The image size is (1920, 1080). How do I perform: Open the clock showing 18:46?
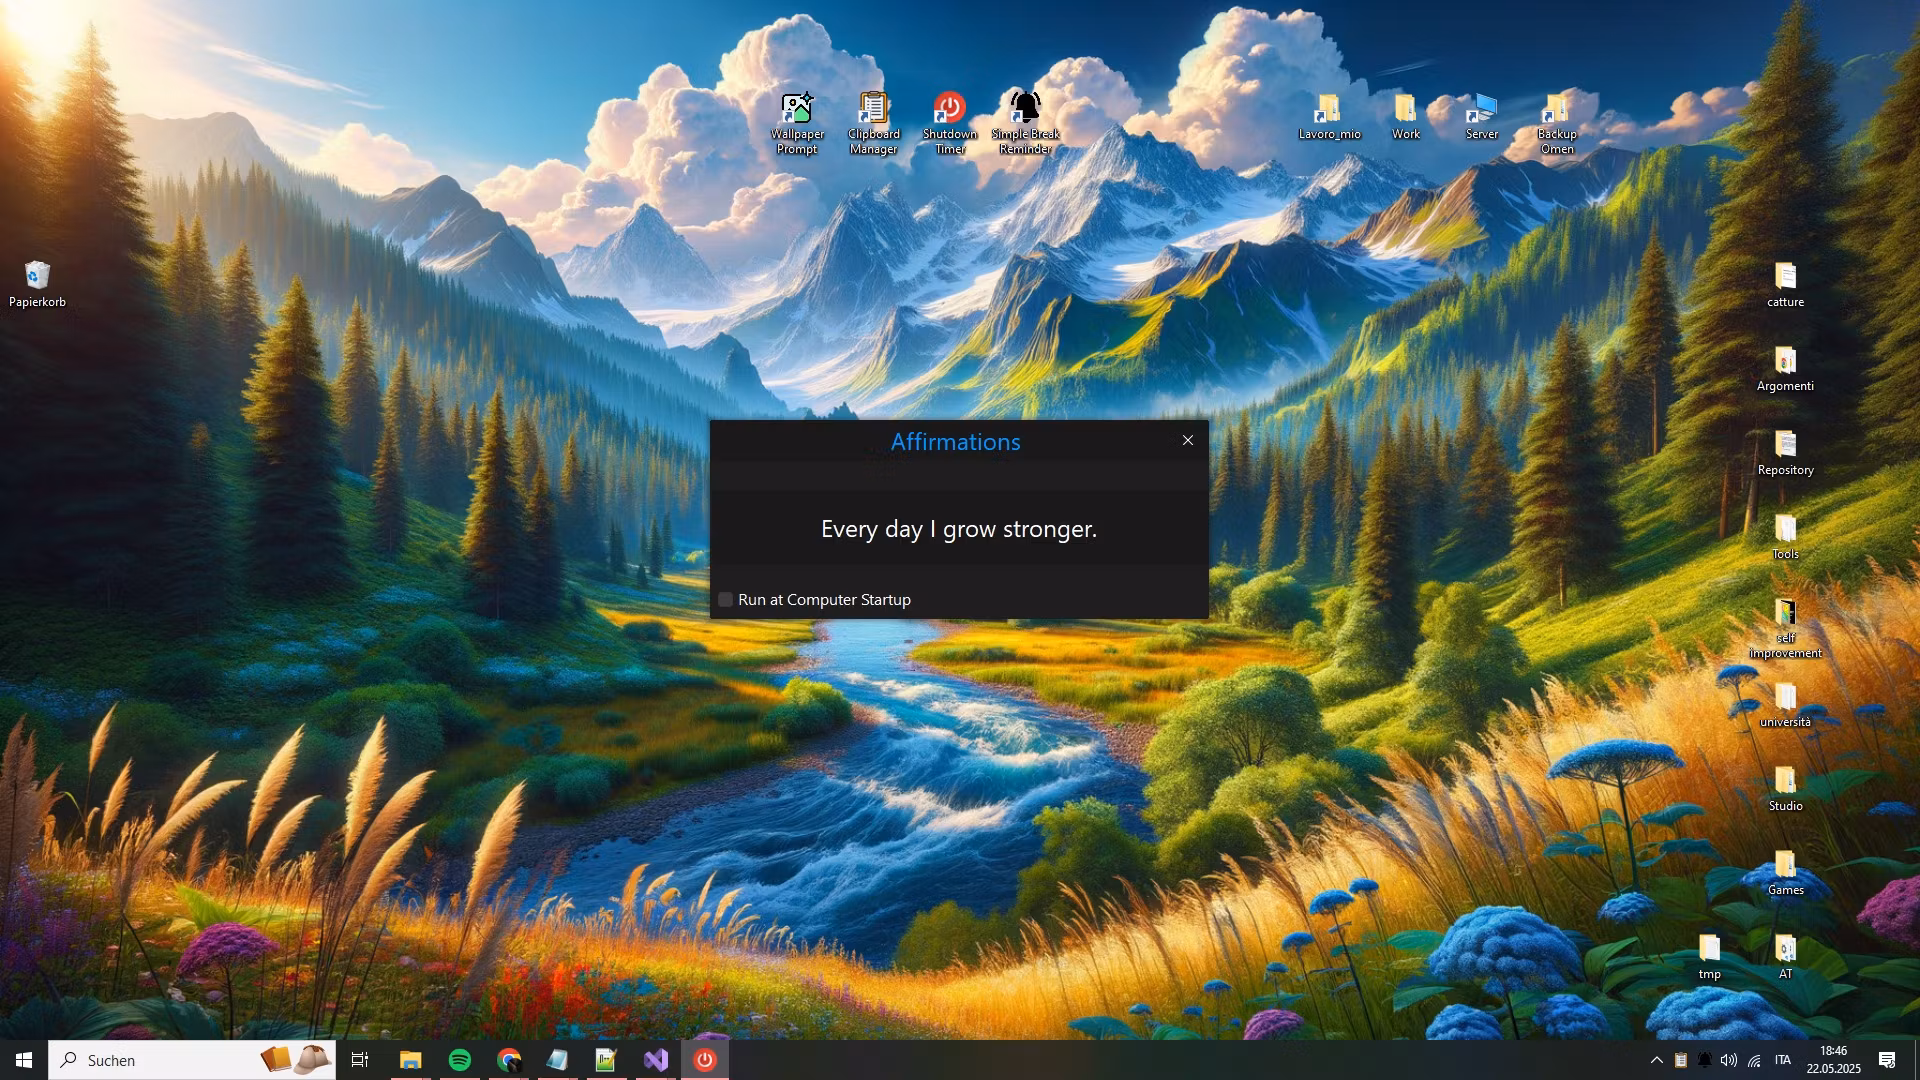pos(1833,1060)
